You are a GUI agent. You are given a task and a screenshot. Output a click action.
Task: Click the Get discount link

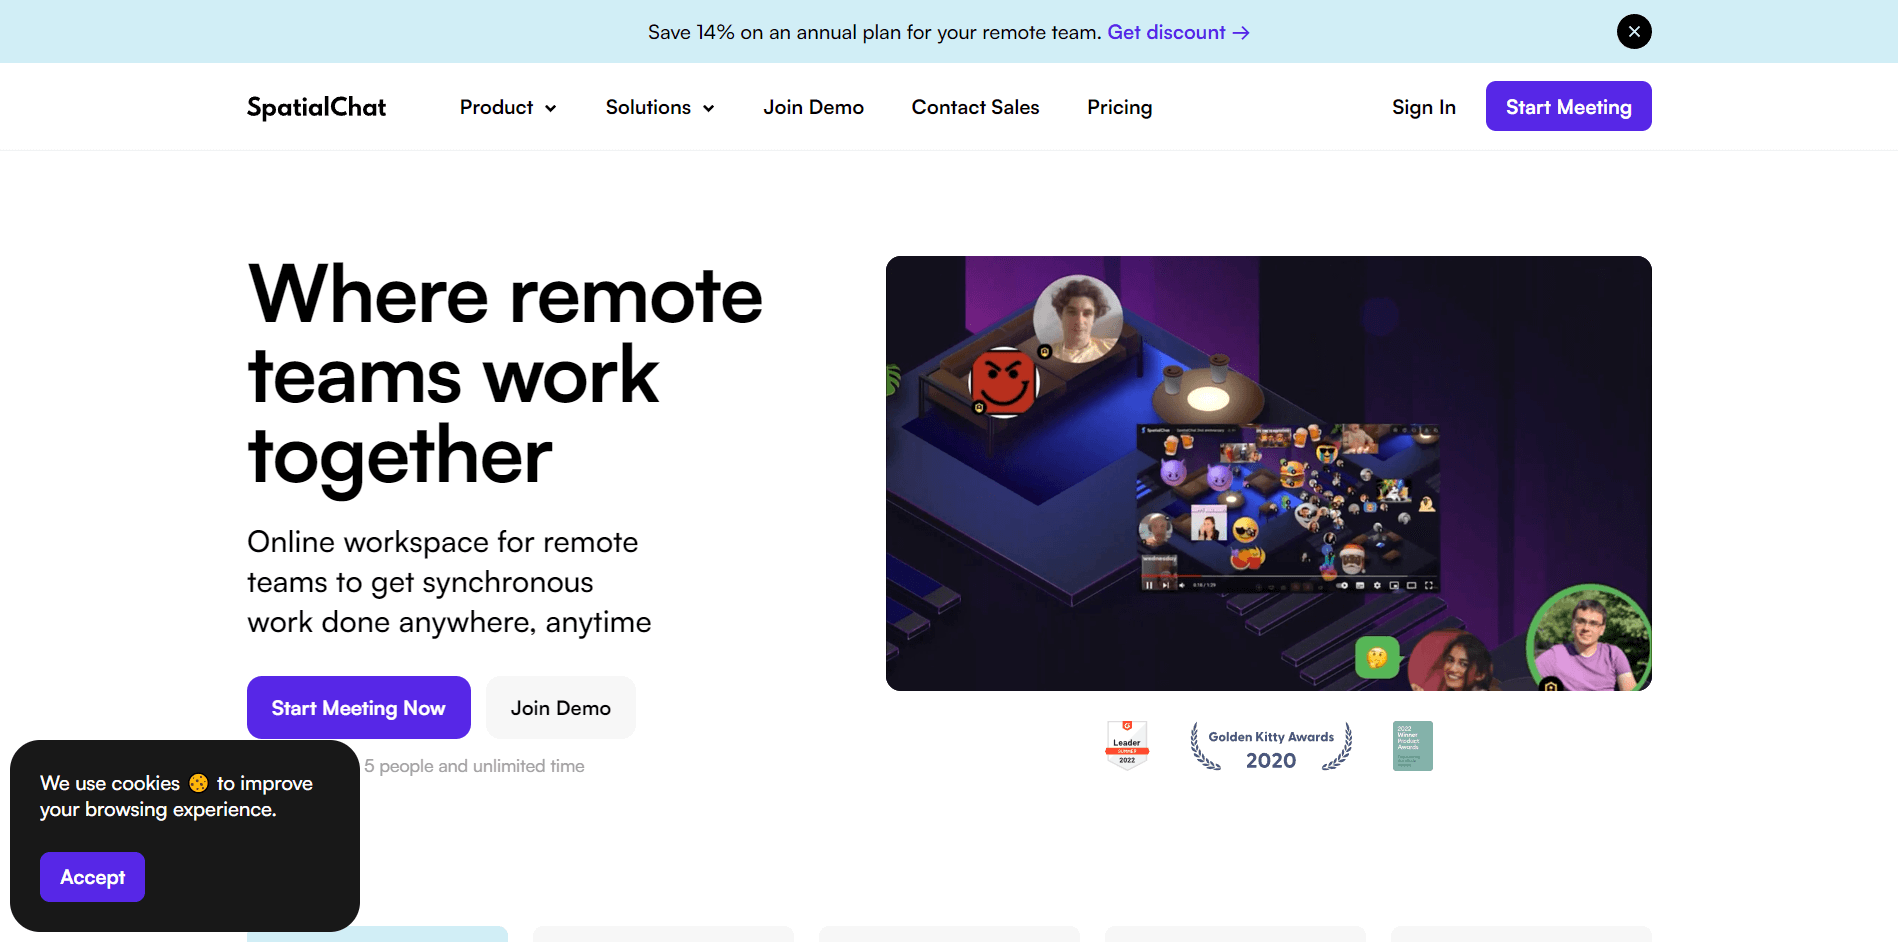(1178, 32)
